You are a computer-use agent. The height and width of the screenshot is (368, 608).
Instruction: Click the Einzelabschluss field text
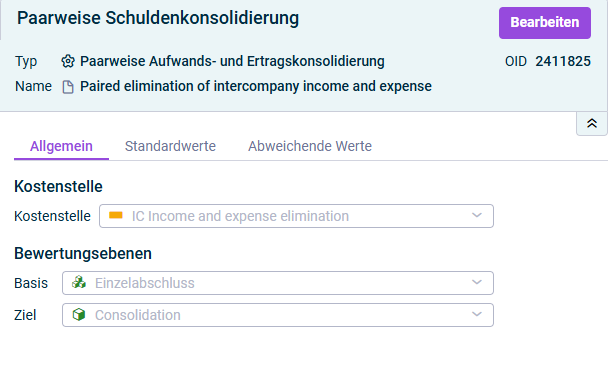pyautogui.click(x=145, y=283)
